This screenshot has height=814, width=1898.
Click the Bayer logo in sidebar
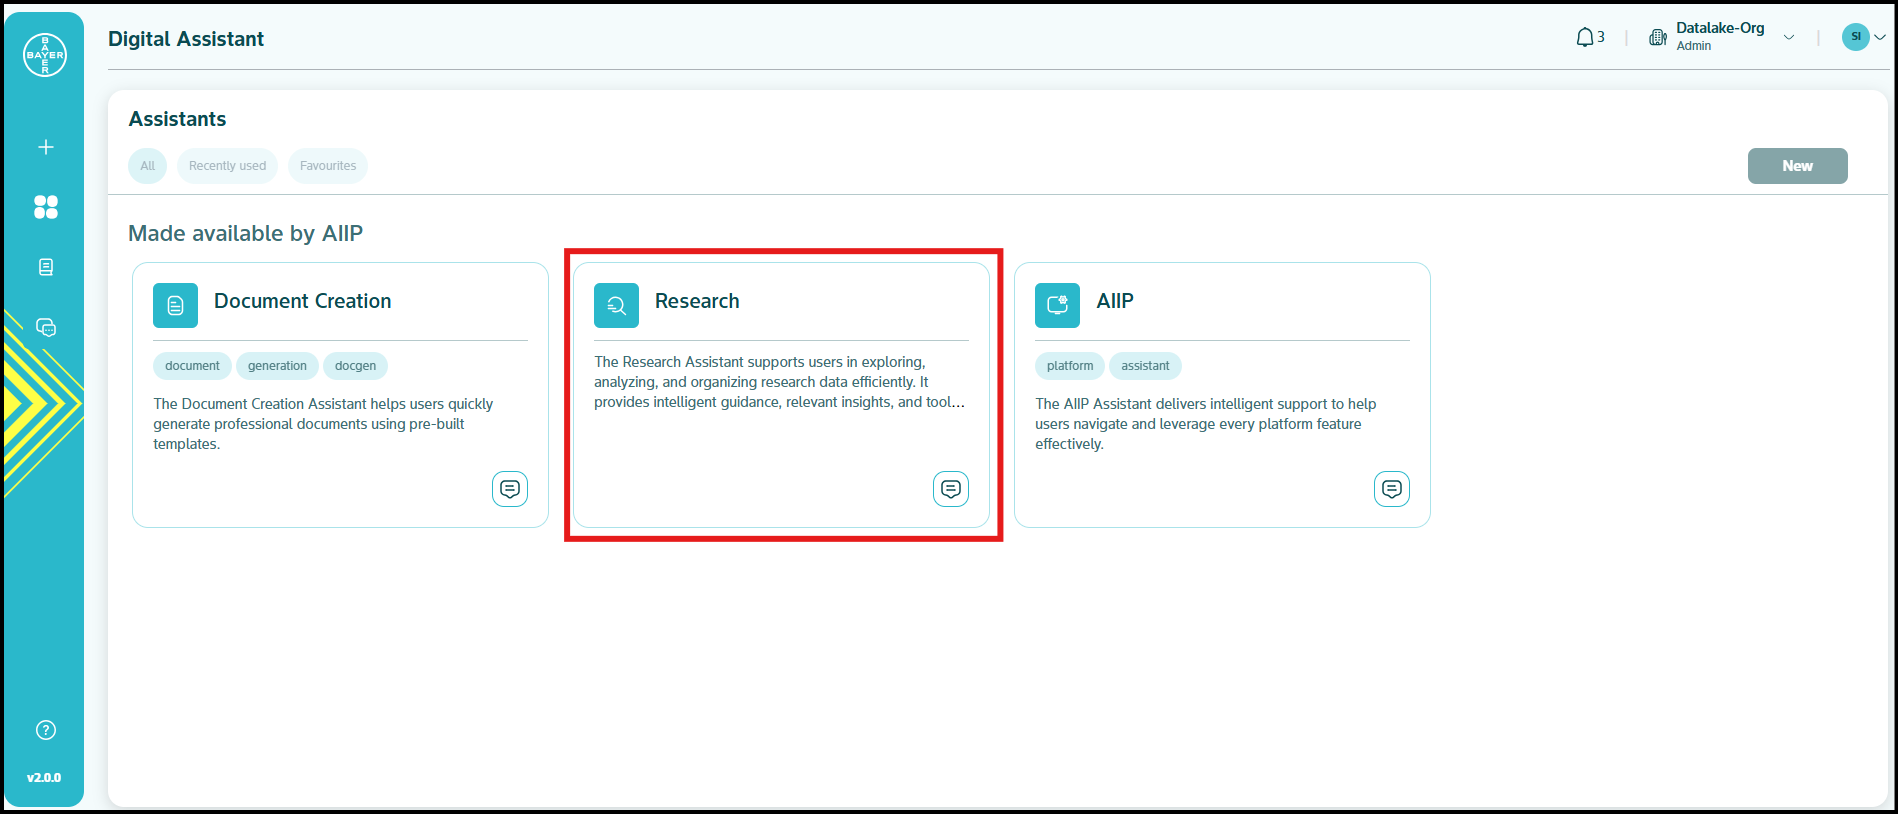[45, 55]
